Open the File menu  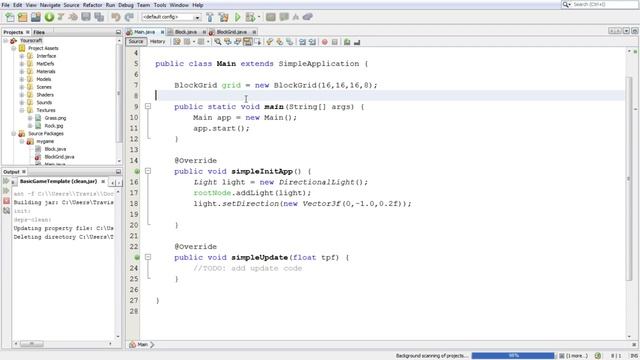[5, 5]
